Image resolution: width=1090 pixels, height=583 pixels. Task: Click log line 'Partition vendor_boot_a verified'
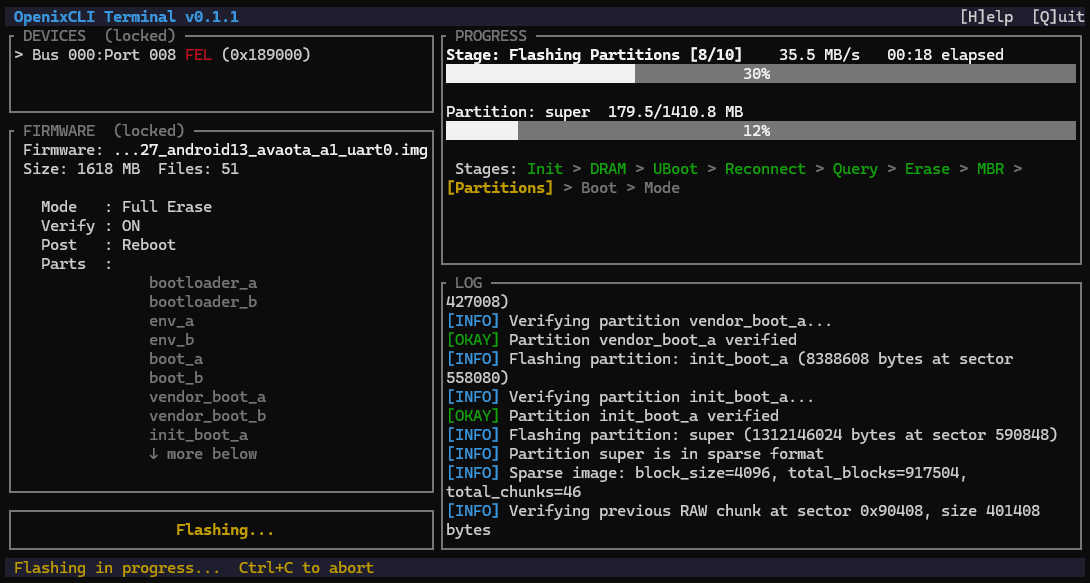pyautogui.click(x=621, y=340)
